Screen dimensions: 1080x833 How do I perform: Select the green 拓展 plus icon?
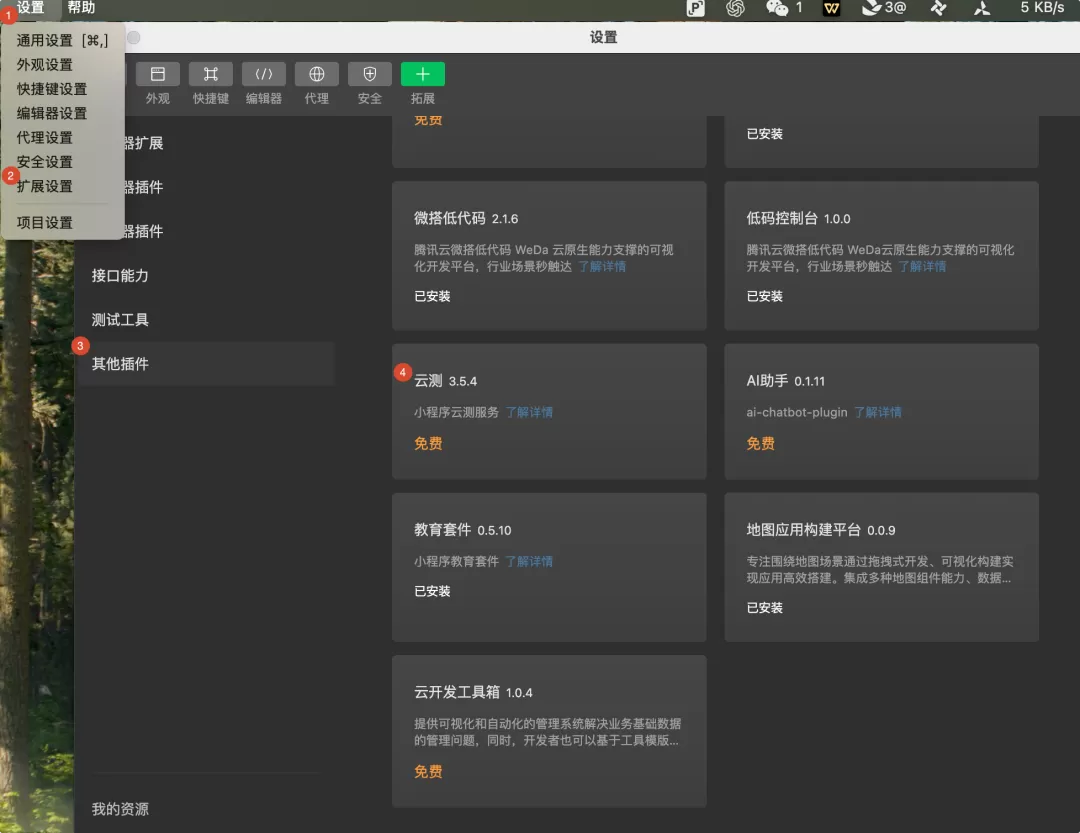[x=423, y=74]
